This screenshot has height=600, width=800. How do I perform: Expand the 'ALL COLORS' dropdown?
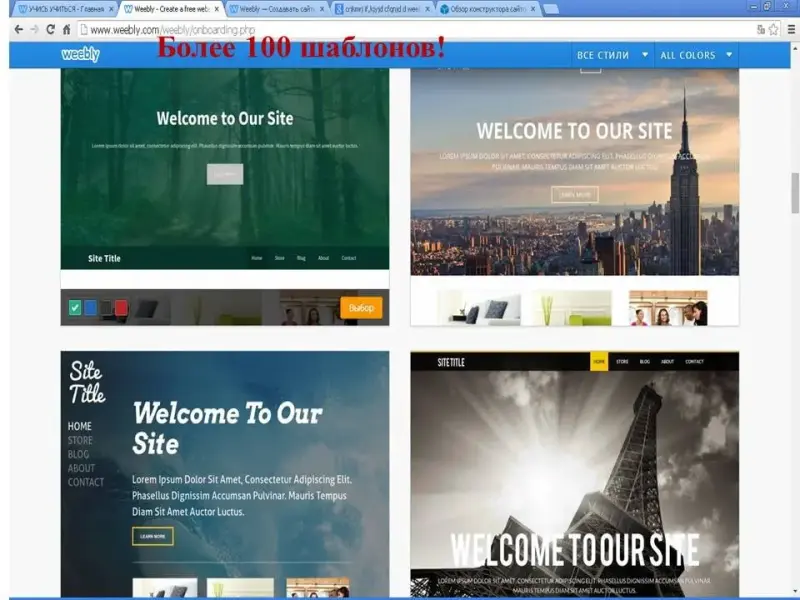695,55
